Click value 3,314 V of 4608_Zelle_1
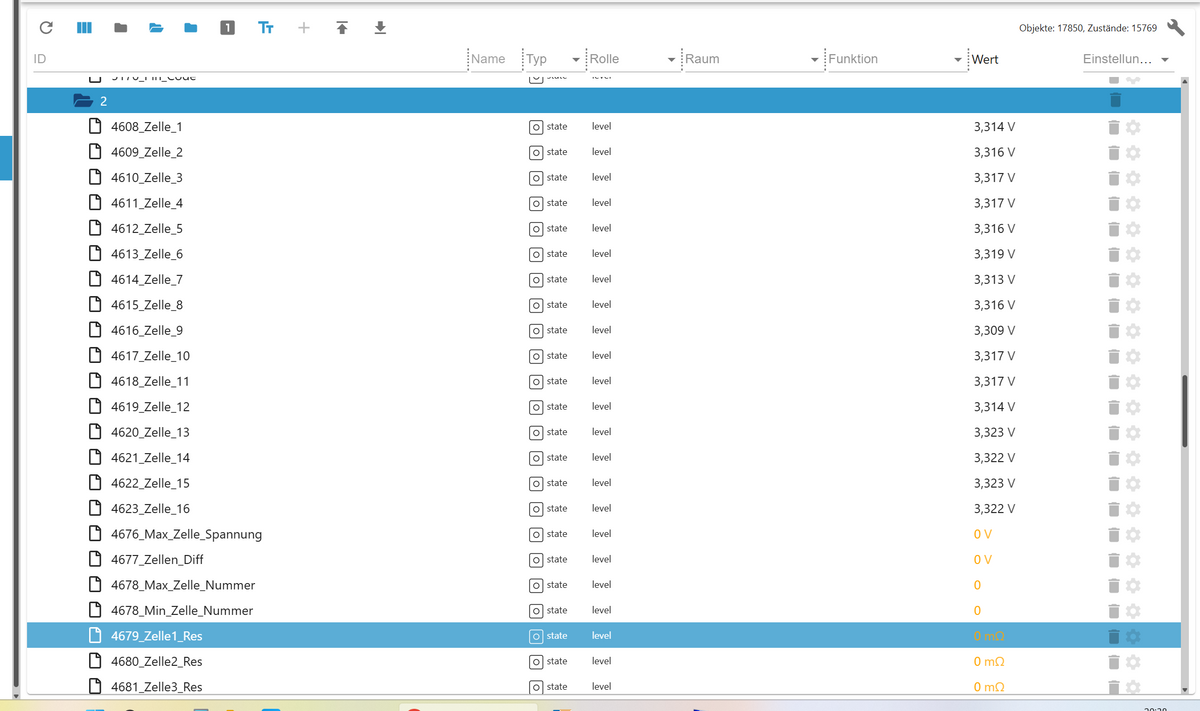 pyautogui.click(x=994, y=127)
